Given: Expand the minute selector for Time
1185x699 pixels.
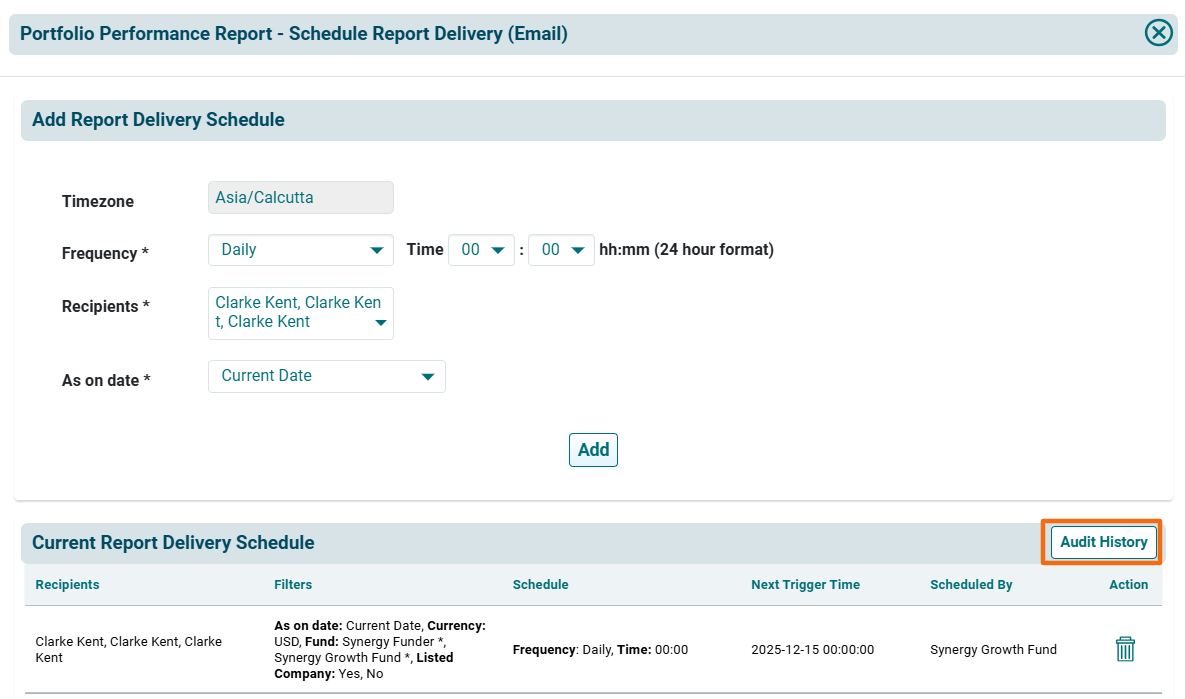Looking at the screenshot, I should point(561,250).
